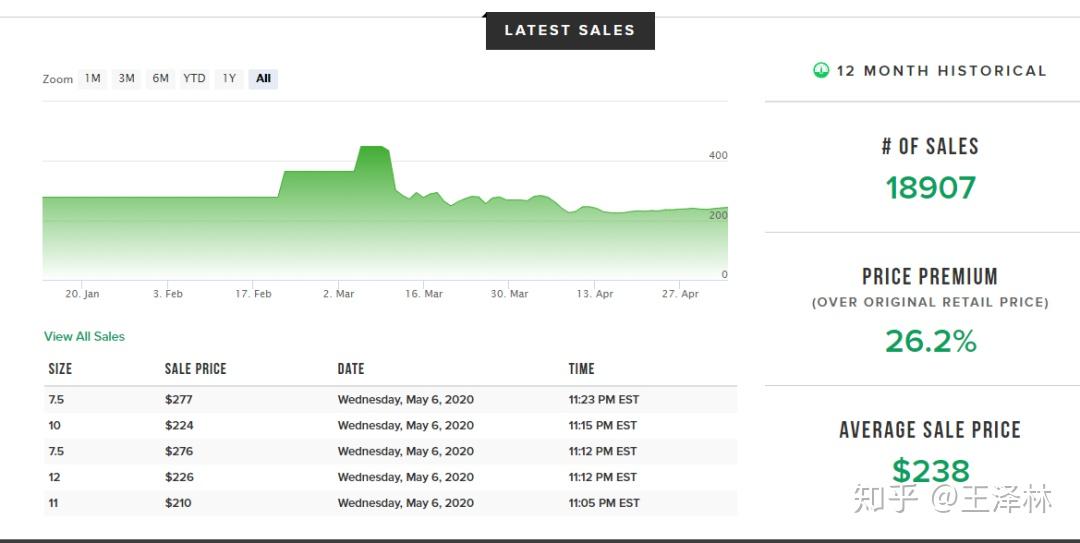Select the 1M zoom range

[93, 78]
